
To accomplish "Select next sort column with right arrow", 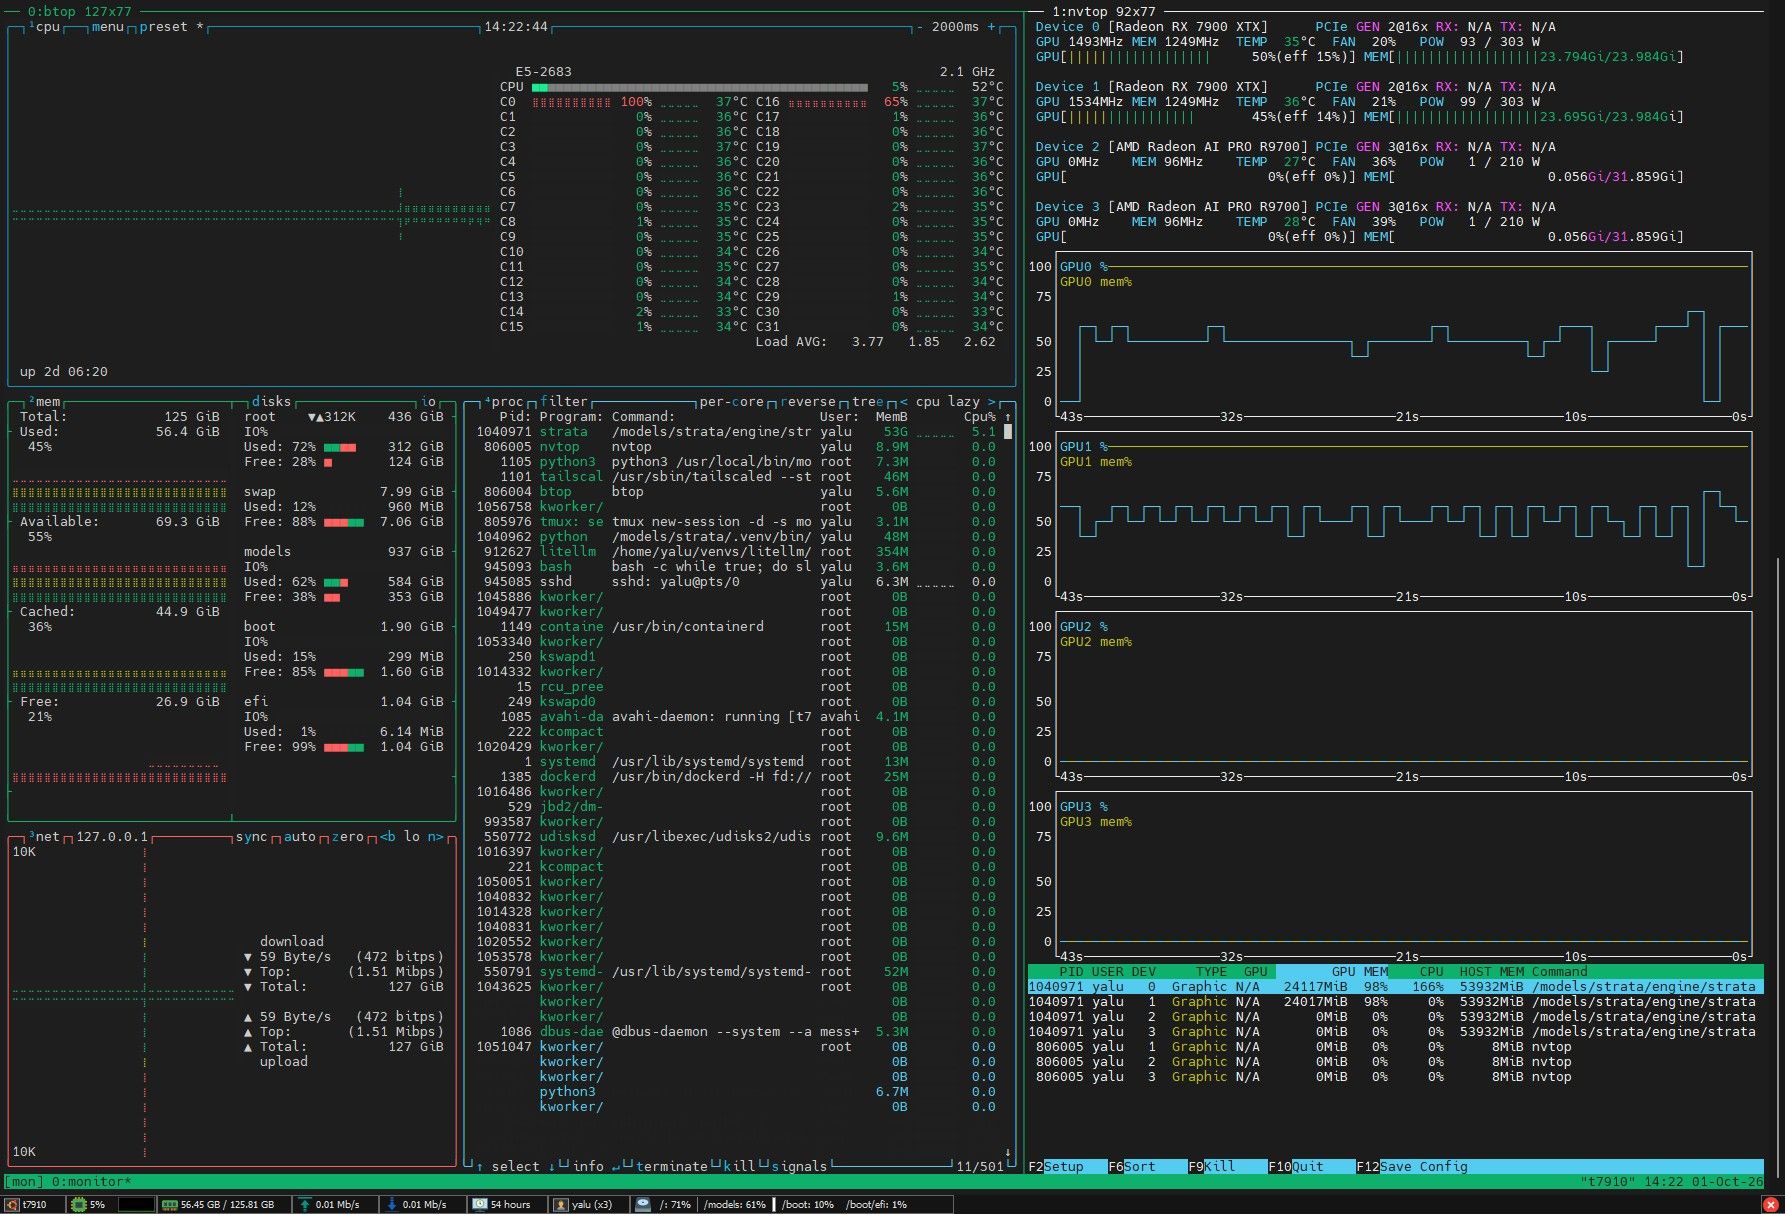I will click(x=992, y=401).
